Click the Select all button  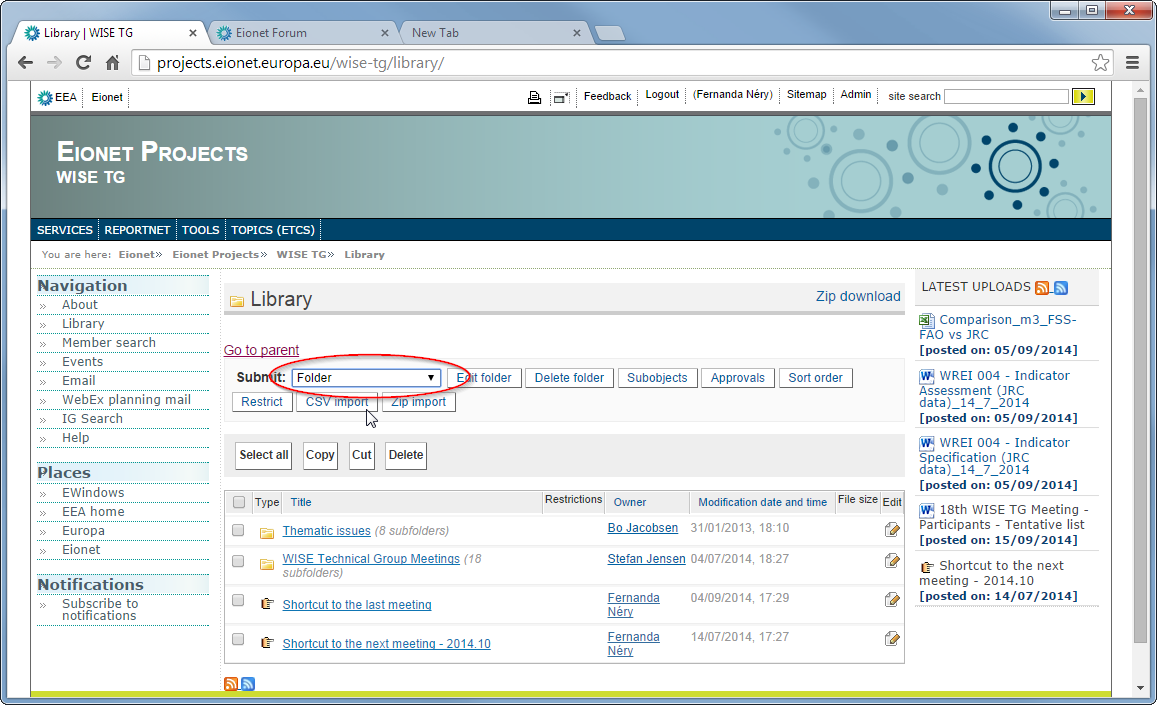[x=263, y=455]
